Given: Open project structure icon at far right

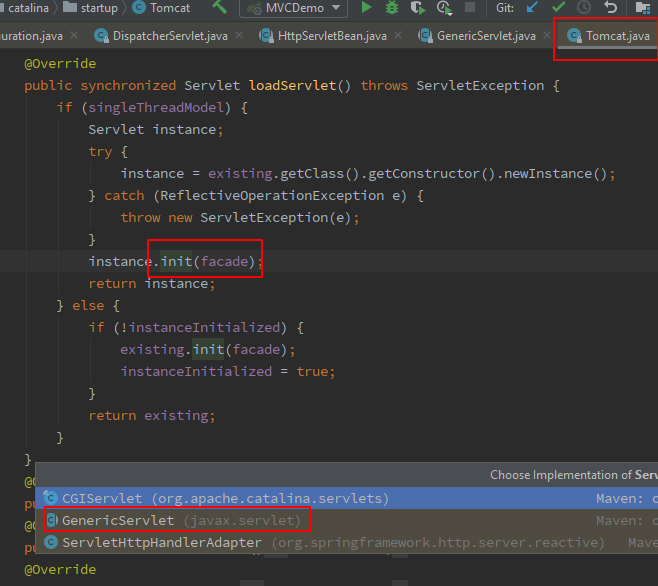Looking at the screenshot, I should [643, 8].
